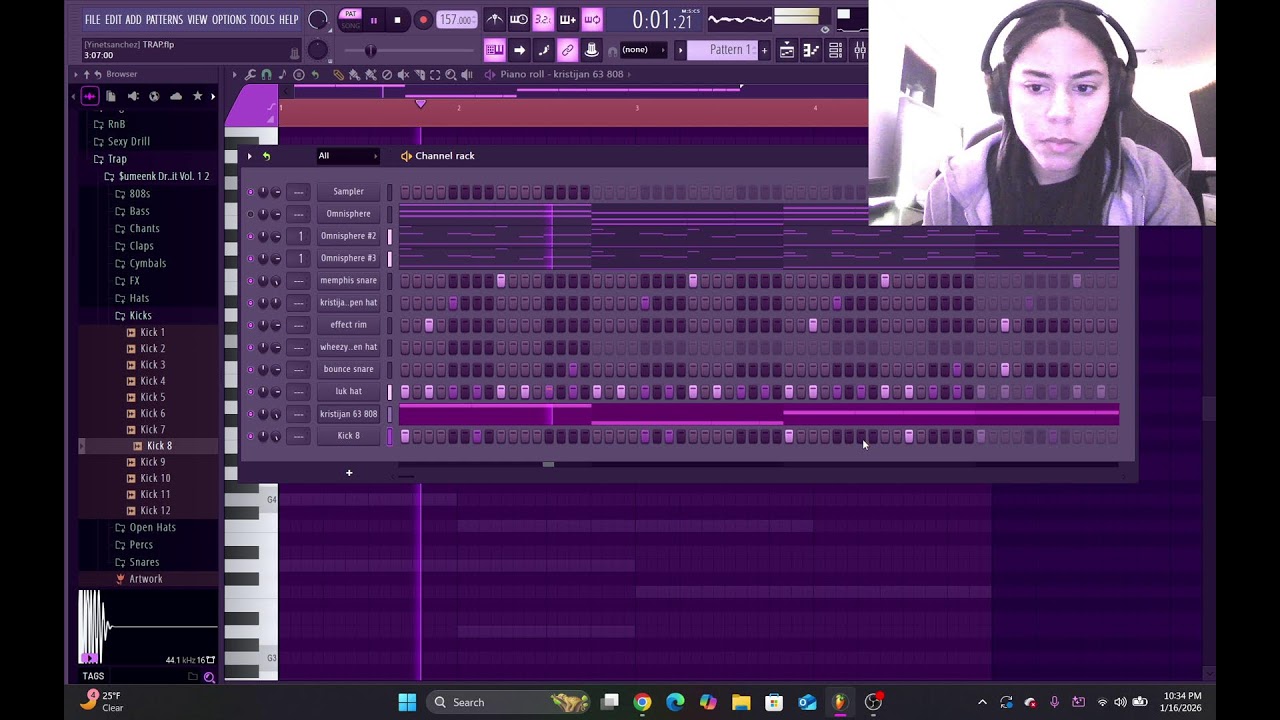The image size is (1280, 720).
Task: Expand the Snares folder in browser
Action: [x=144, y=563]
